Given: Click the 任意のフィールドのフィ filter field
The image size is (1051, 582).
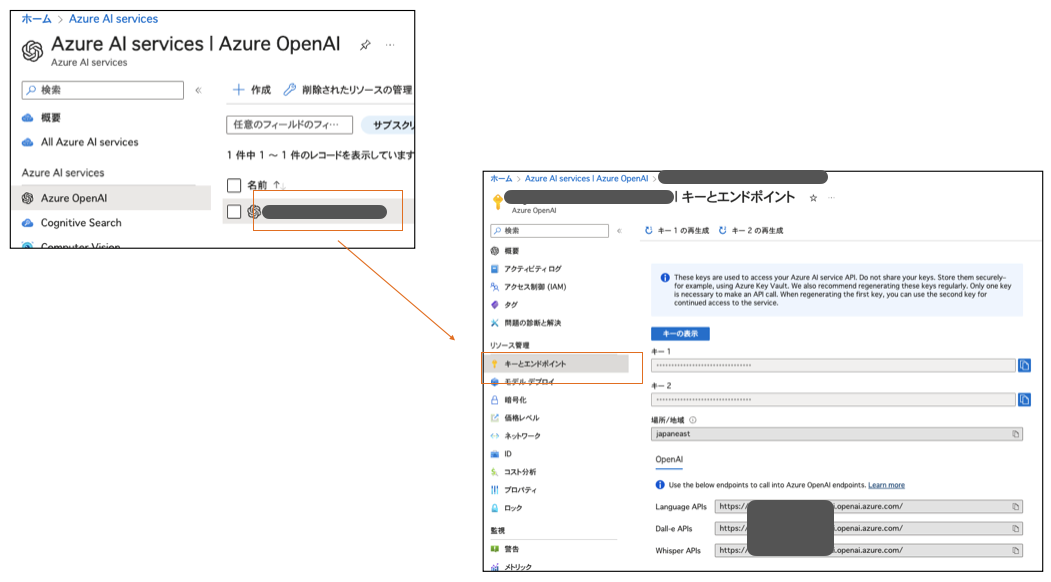Looking at the screenshot, I should point(290,125).
